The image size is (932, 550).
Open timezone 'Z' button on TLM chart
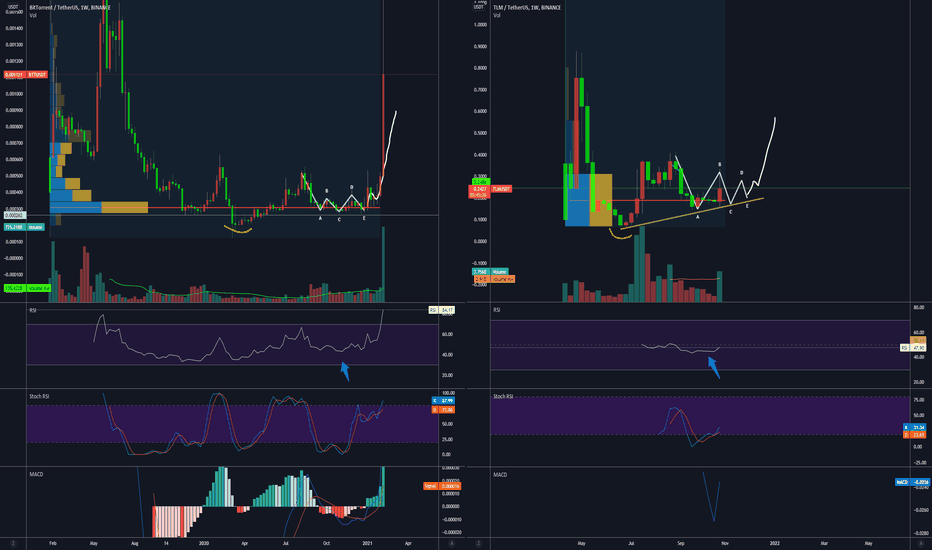click(x=478, y=543)
